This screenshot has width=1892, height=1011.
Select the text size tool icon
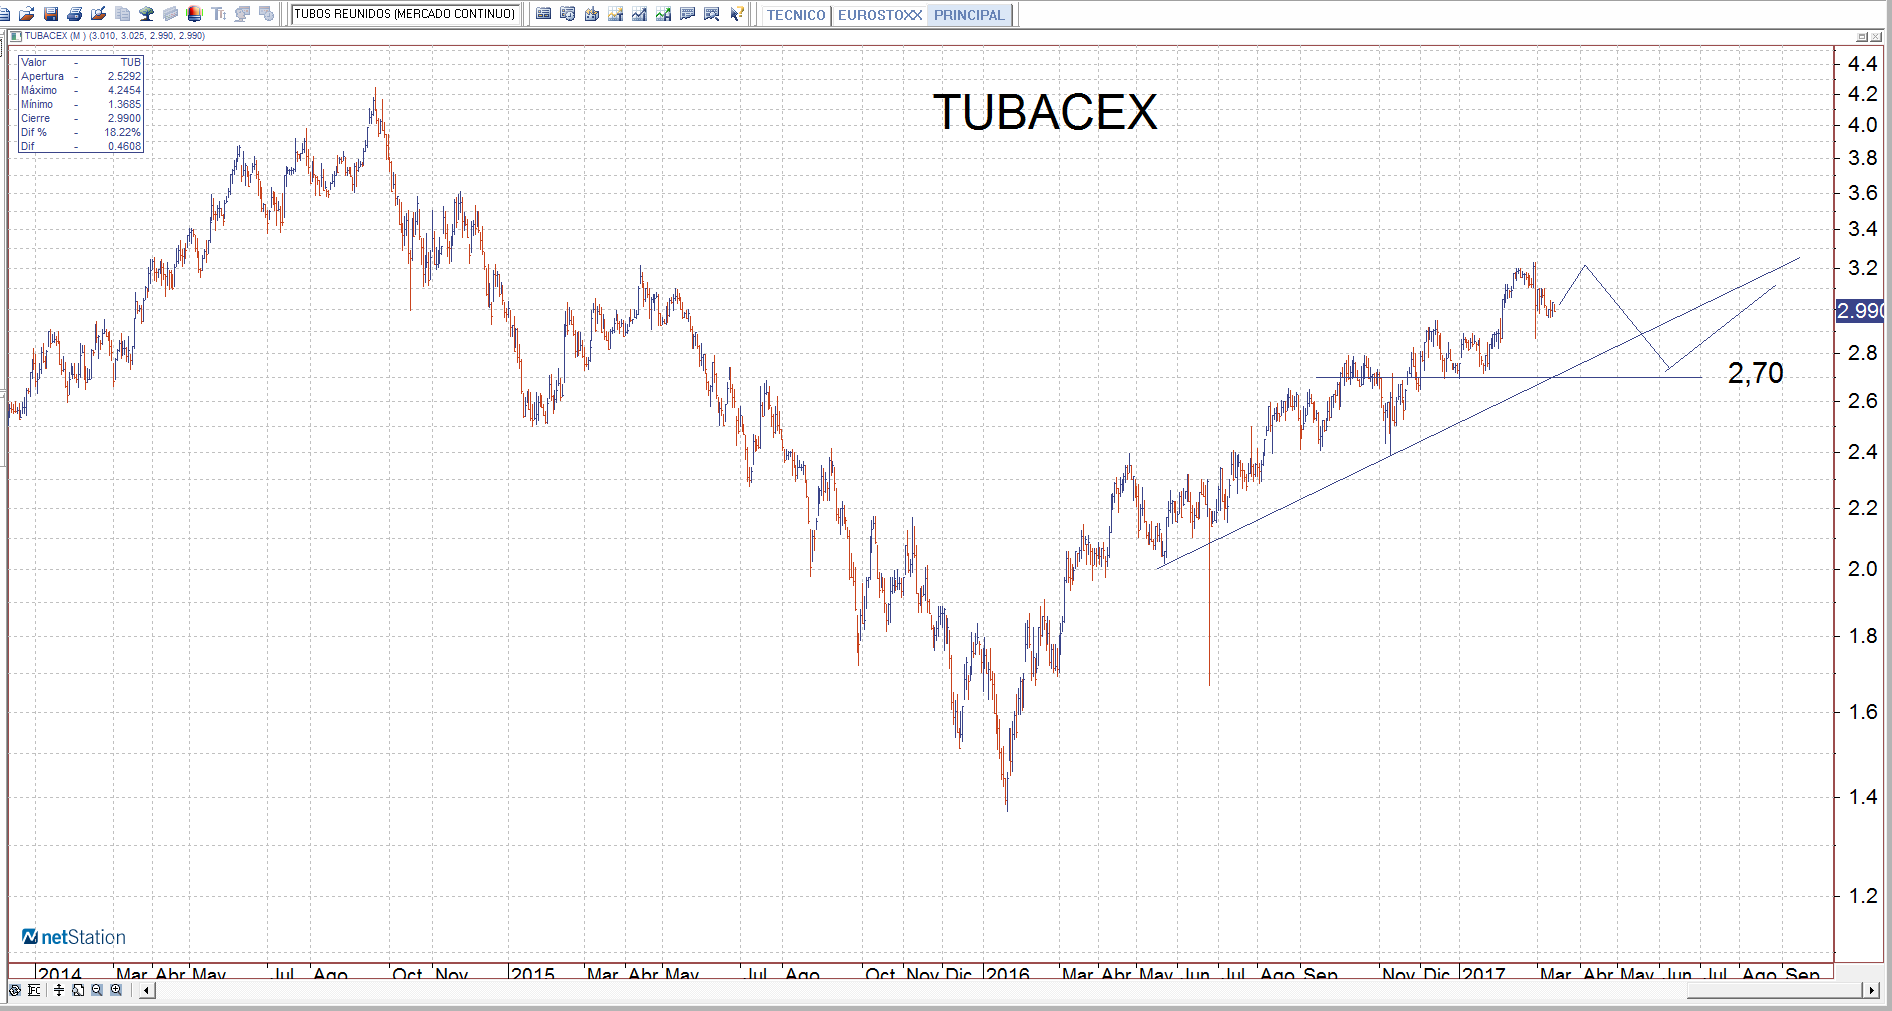click(x=219, y=14)
